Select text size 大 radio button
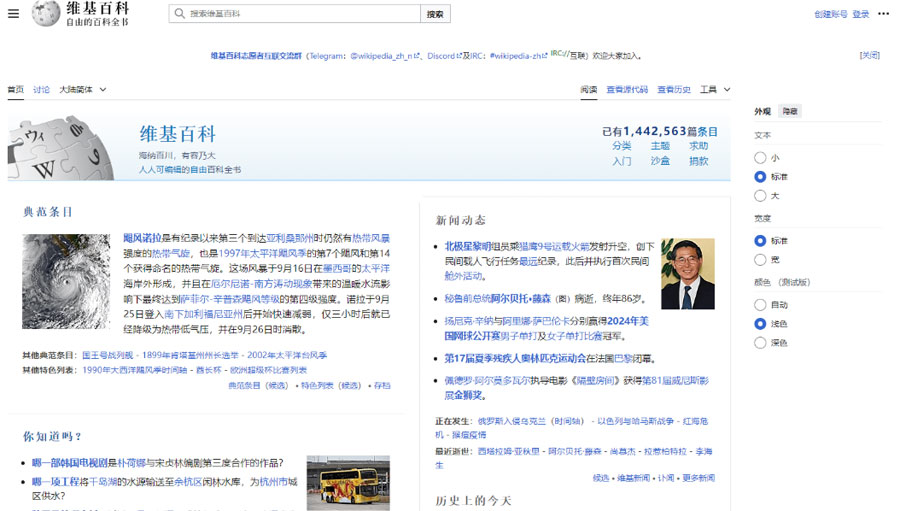Viewport: 900px width, 511px height. point(760,196)
